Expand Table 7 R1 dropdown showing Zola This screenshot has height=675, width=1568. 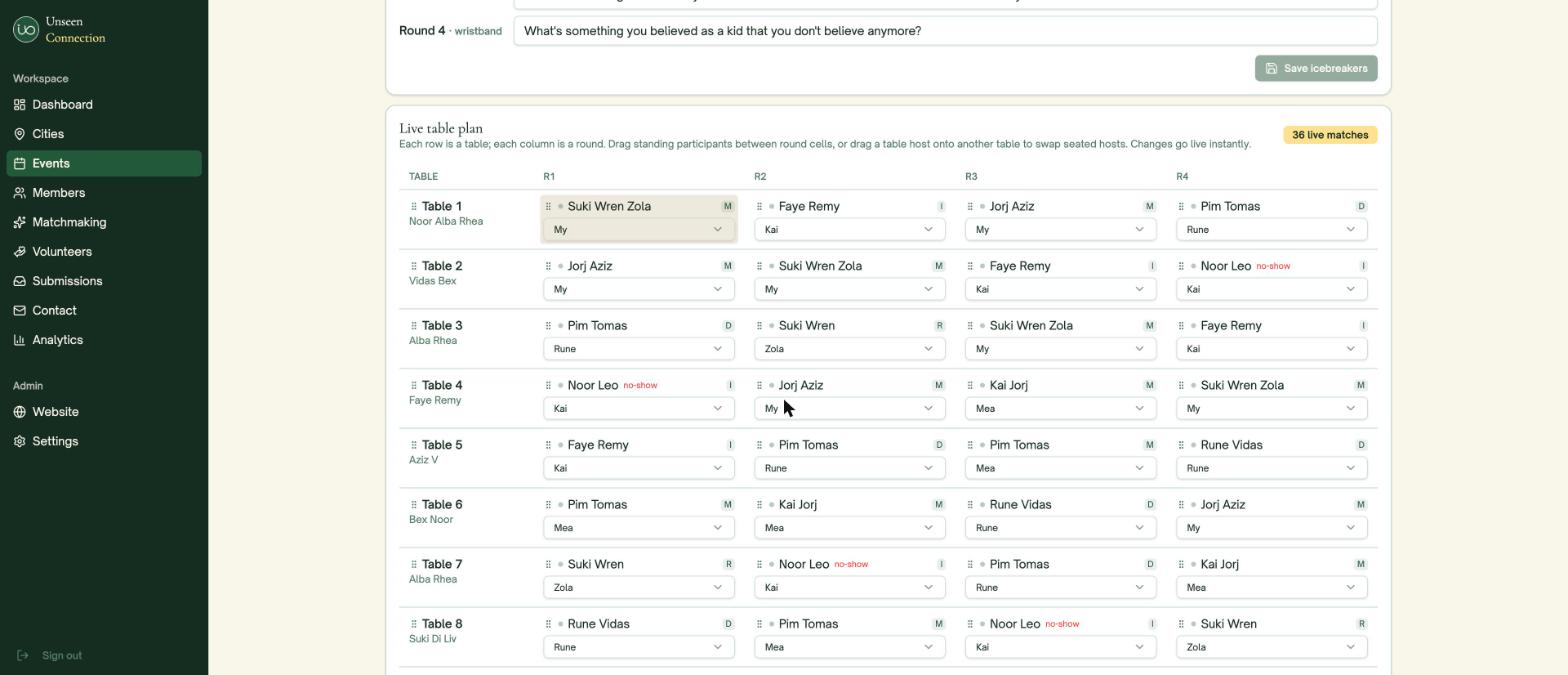pos(639,588)
